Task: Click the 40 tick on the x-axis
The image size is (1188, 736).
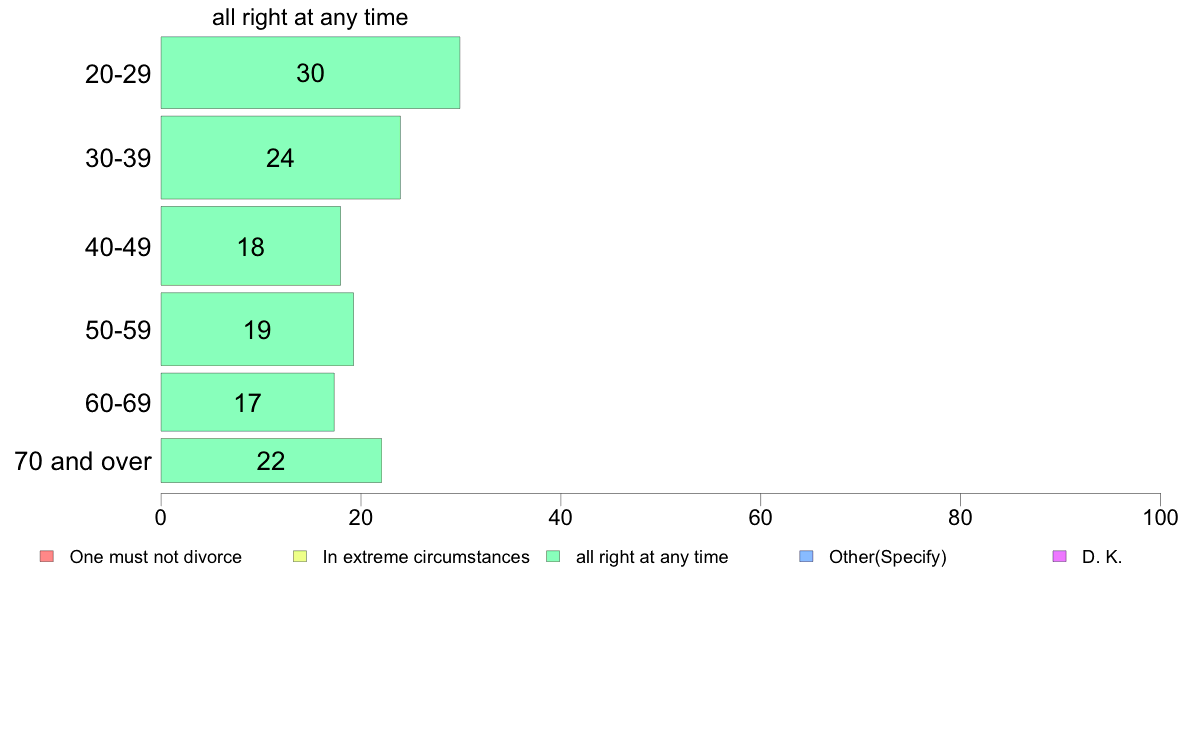Action: 561,518
